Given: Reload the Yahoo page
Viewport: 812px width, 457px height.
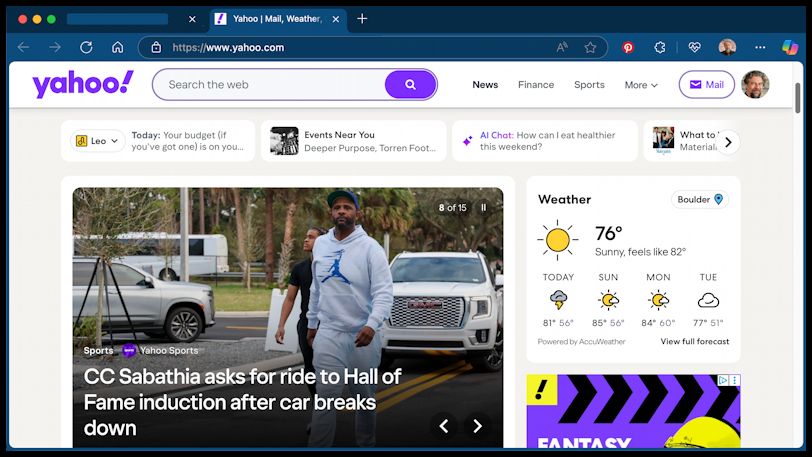Looking at the screenshot, I should click(x=86, y=48).
